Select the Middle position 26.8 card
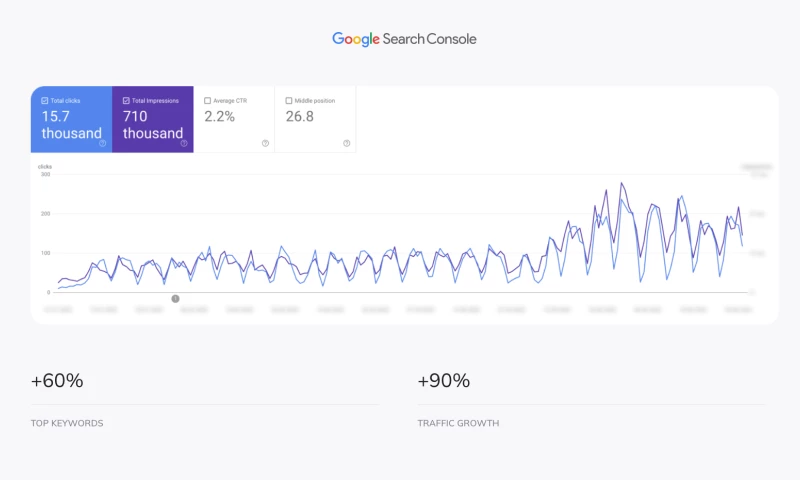 [x=315, y=120]
